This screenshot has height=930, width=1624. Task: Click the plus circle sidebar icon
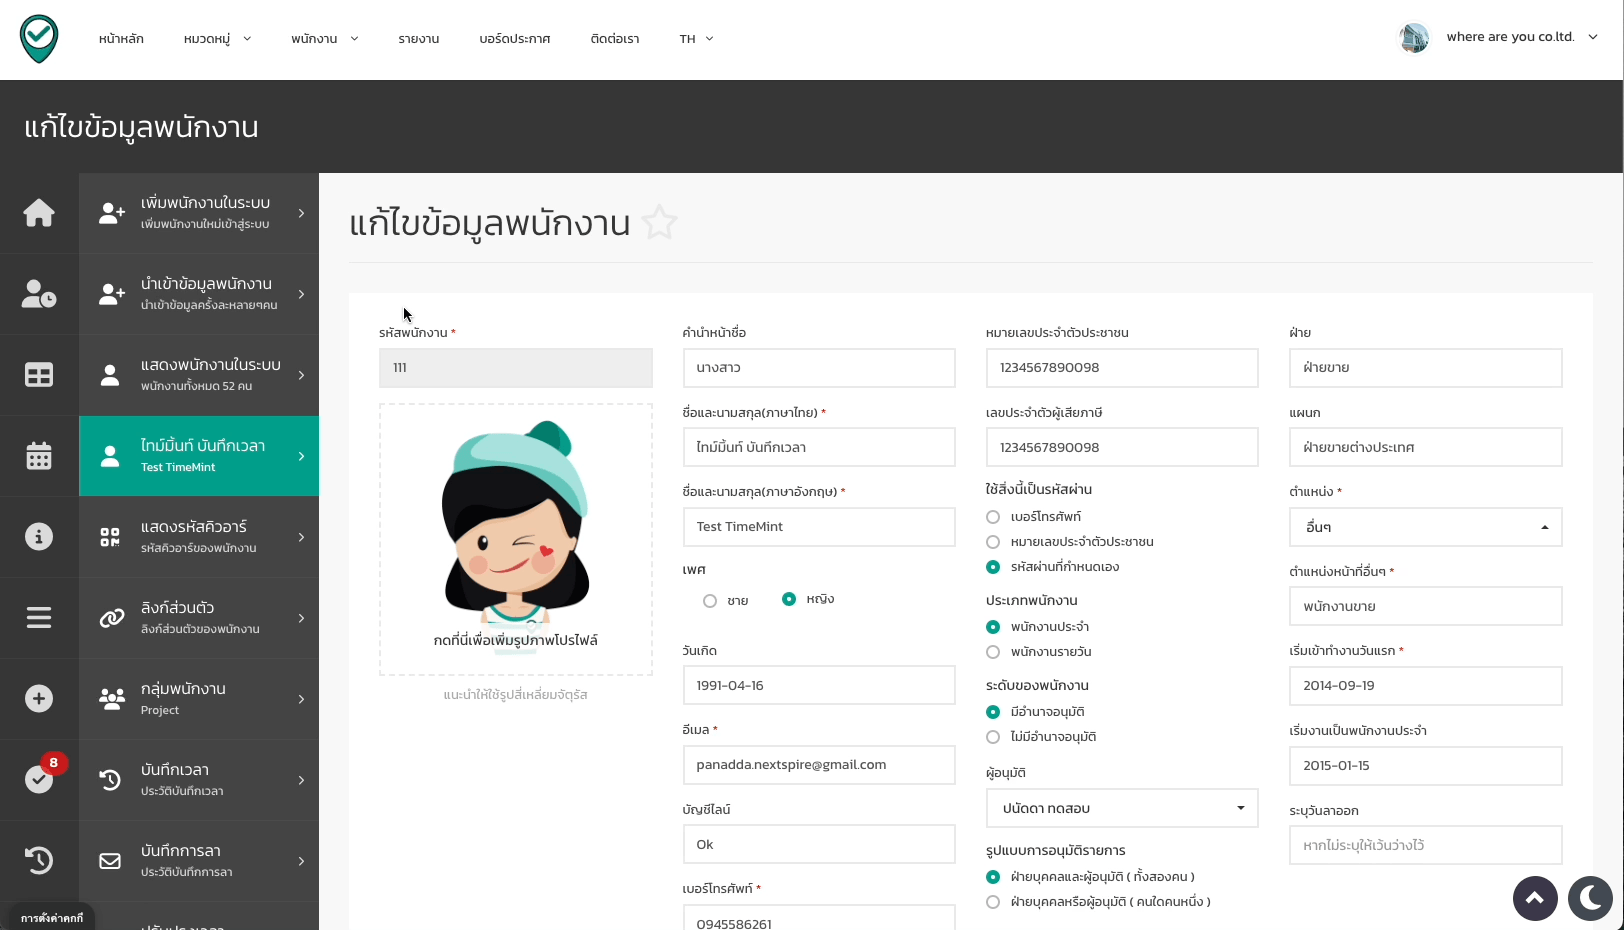point(39,699)
